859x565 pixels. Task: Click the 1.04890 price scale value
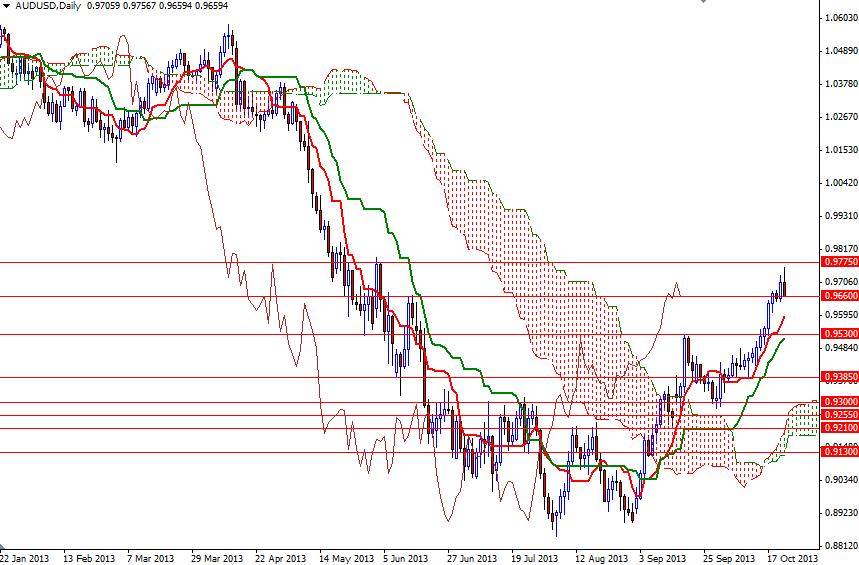[841, 51]
